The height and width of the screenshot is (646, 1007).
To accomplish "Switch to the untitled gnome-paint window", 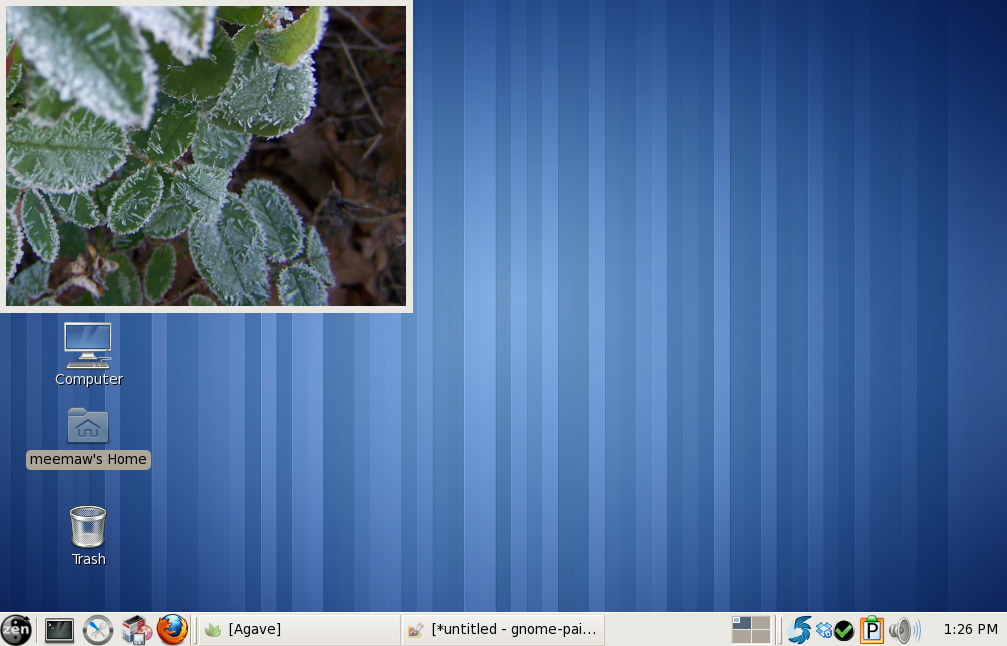I will tap(504, 629).
